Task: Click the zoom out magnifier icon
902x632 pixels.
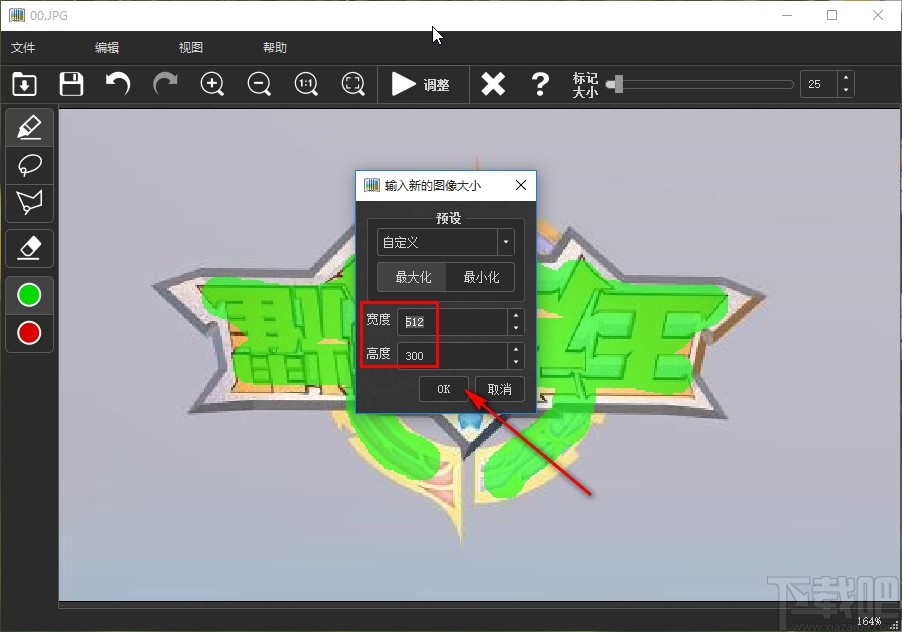Action: (259, 84)
